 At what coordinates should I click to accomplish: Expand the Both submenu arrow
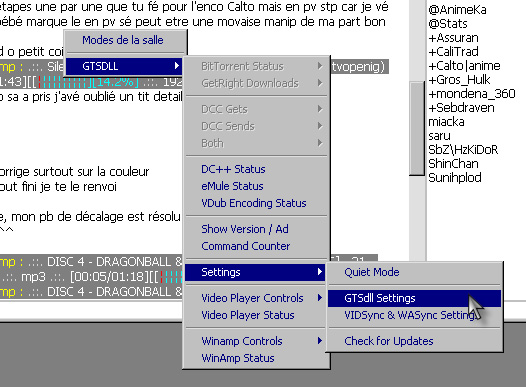[x=320, y=143]
